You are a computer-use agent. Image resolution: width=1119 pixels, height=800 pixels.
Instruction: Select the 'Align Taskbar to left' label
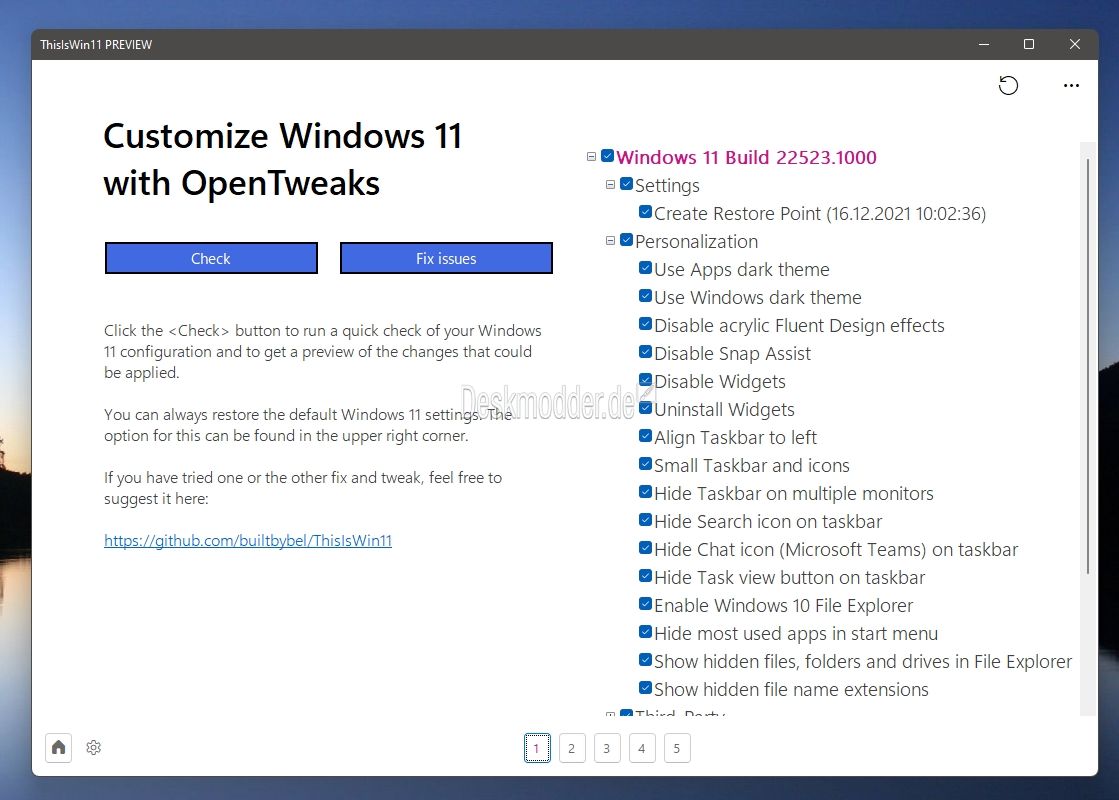point(735,437)
